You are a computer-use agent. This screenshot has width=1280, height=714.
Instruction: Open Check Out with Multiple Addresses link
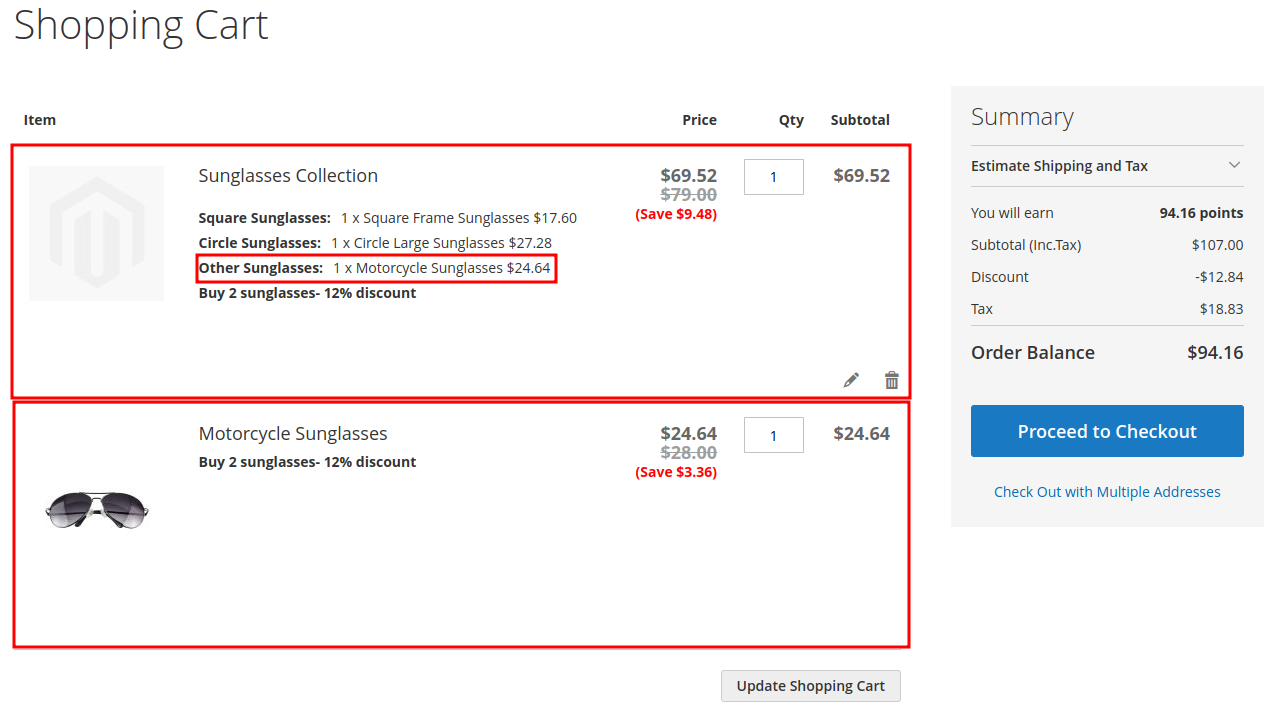coord(1107,492)
